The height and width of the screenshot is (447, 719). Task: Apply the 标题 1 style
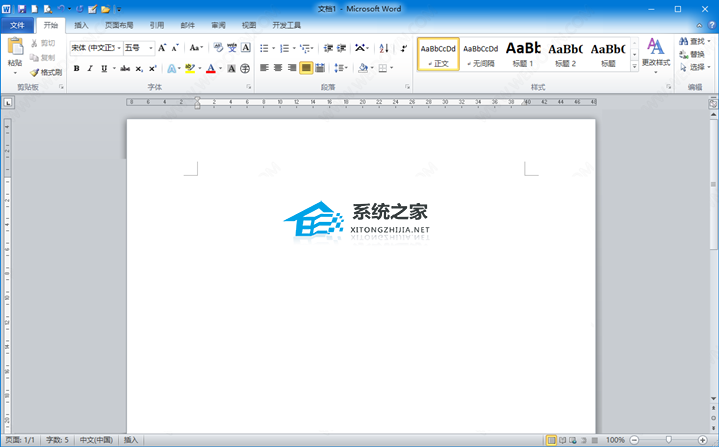523,54
